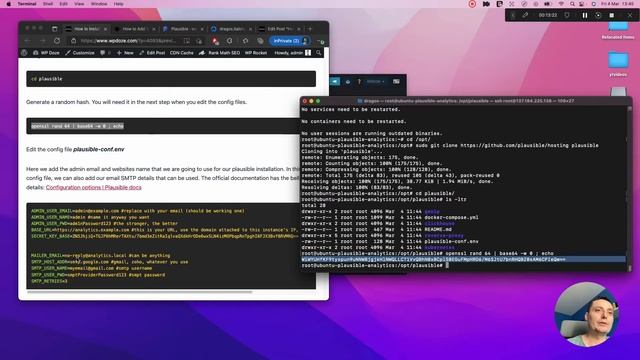Click the question mark icon in background panel

click(x=359, y=82)
